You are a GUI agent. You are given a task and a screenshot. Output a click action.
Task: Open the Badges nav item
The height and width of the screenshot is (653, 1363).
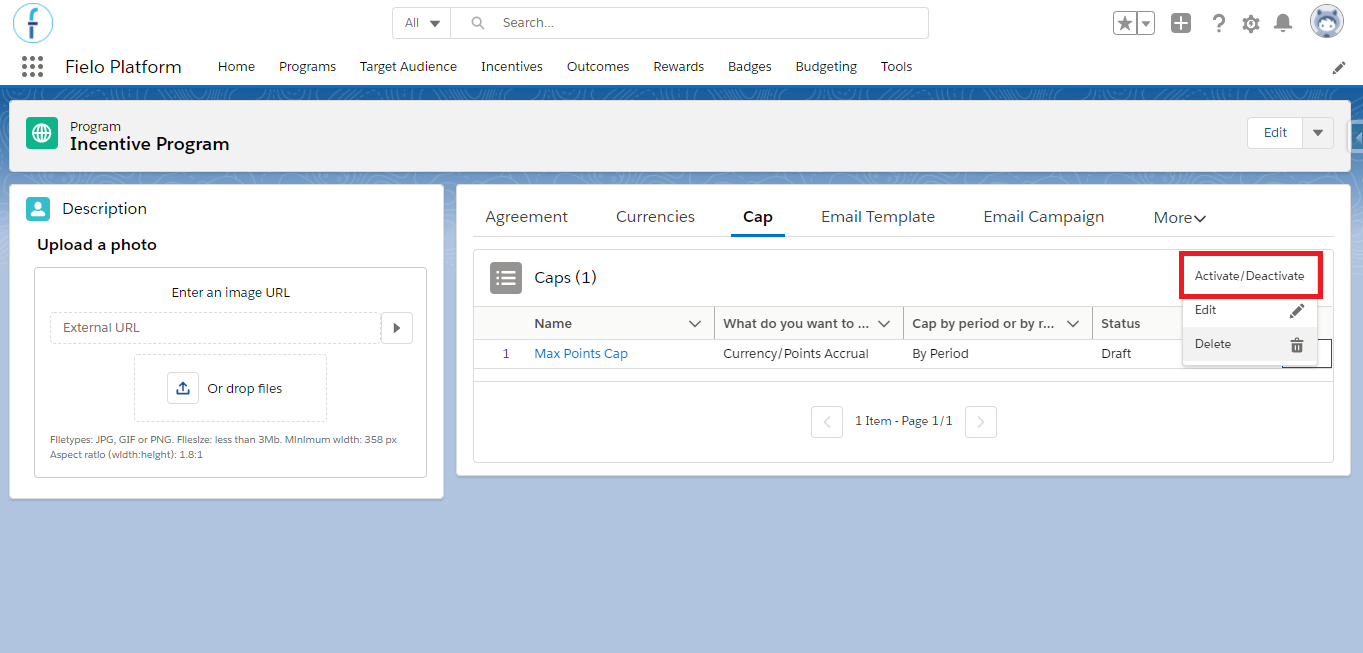750,66
